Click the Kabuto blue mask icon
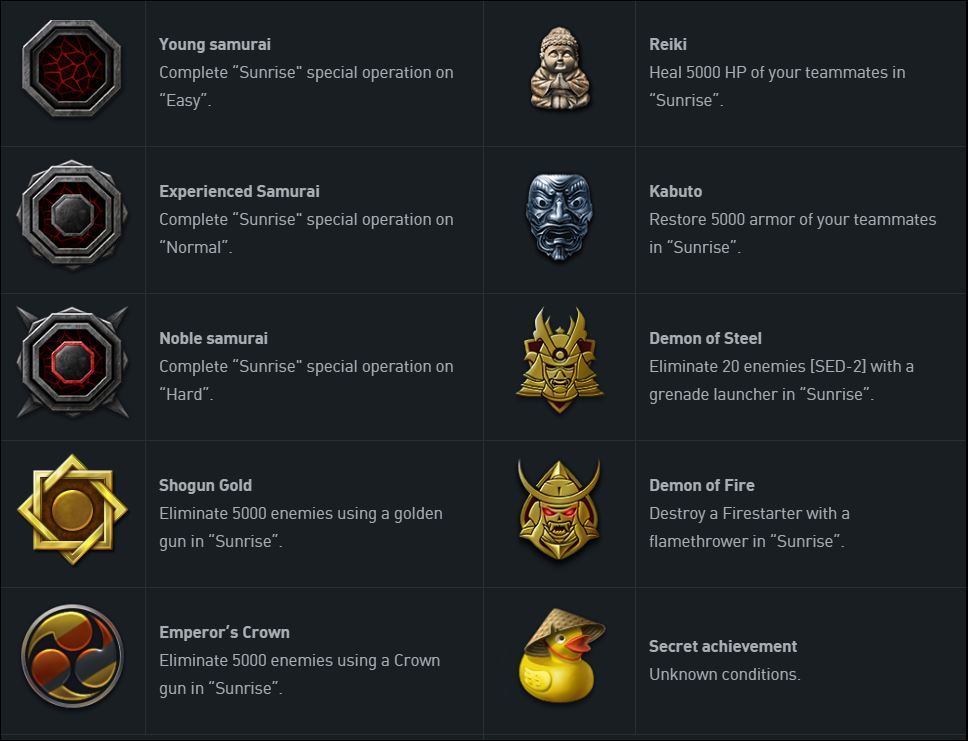Screen dimensions: 968x741 [560, 216]
